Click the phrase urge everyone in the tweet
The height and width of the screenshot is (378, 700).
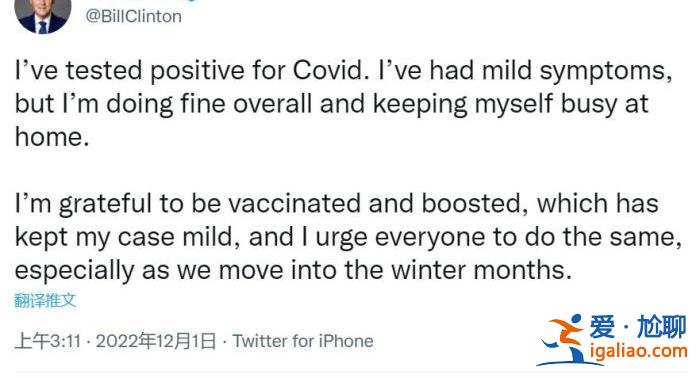pyautogui.click(x=400, y=239)
